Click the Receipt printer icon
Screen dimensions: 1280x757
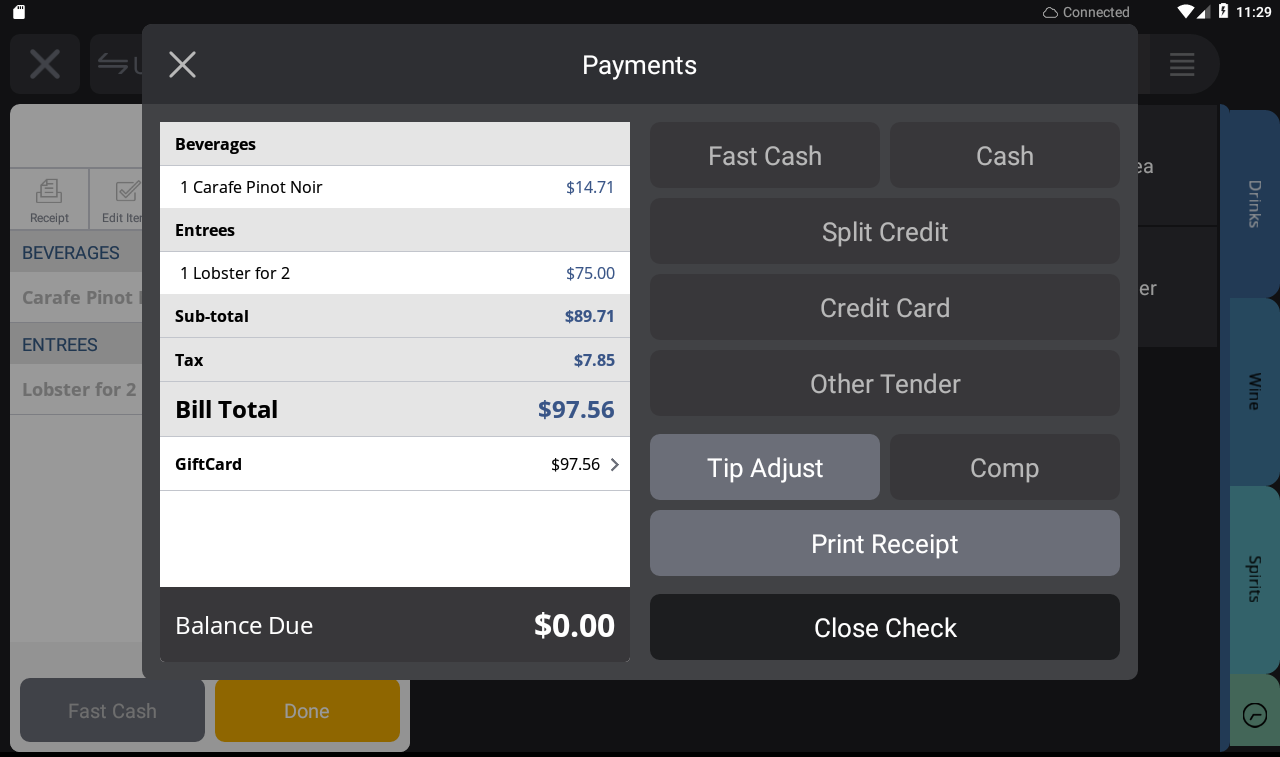[49, 191]
